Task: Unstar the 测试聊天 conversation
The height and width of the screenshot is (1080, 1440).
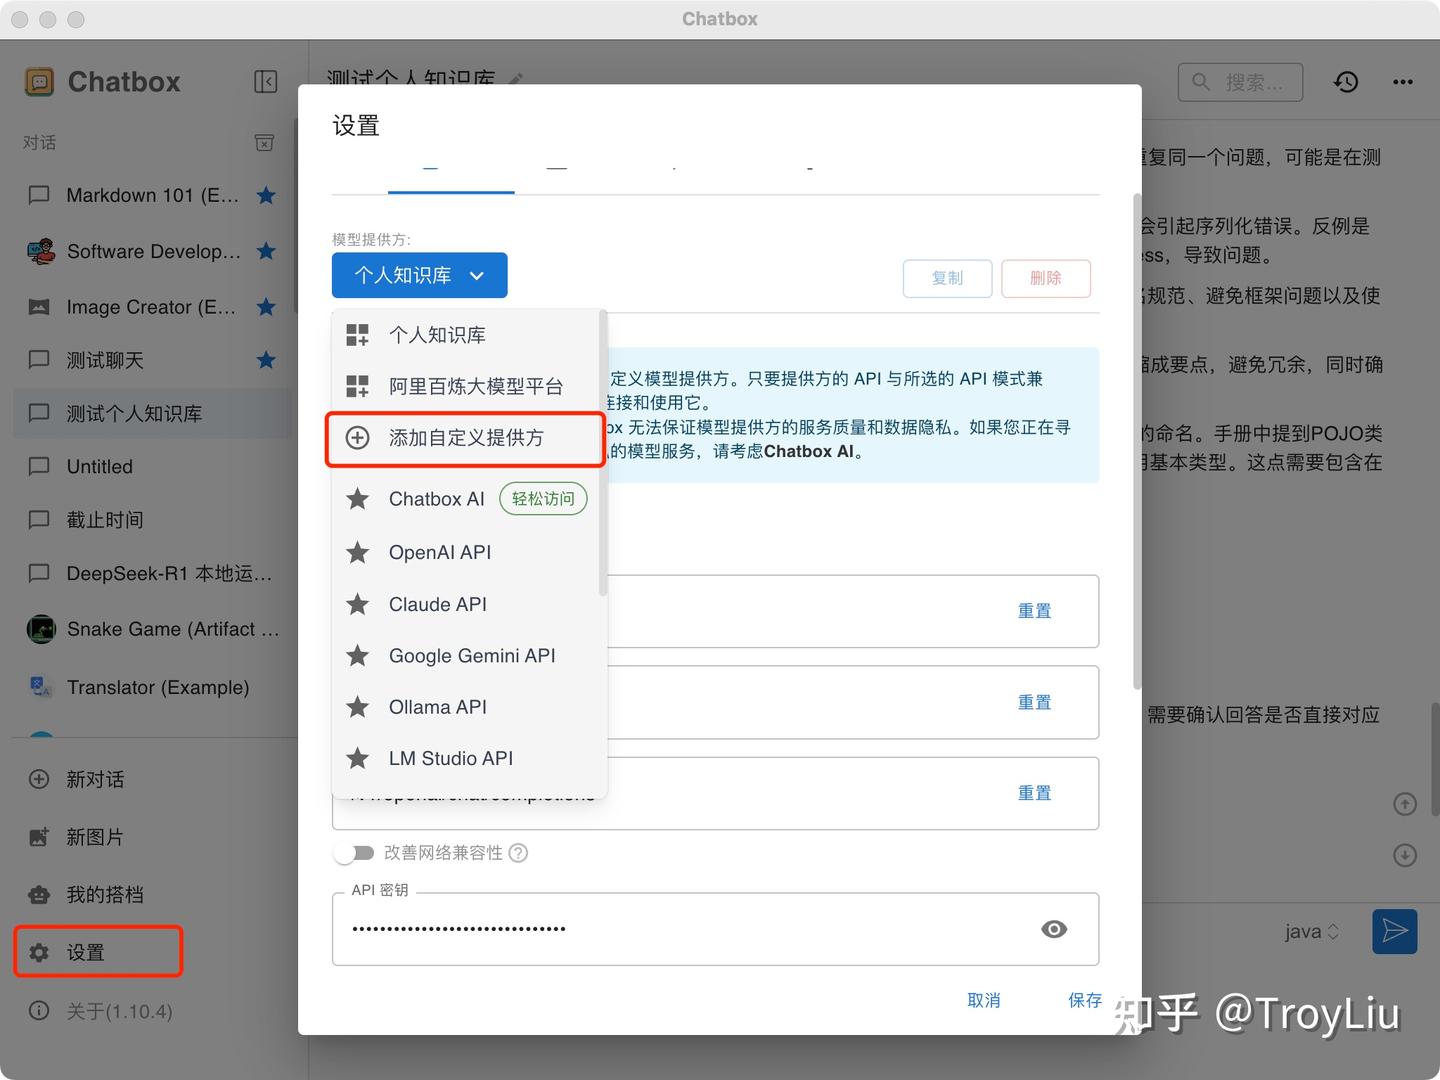Action: tap(266, 360)
